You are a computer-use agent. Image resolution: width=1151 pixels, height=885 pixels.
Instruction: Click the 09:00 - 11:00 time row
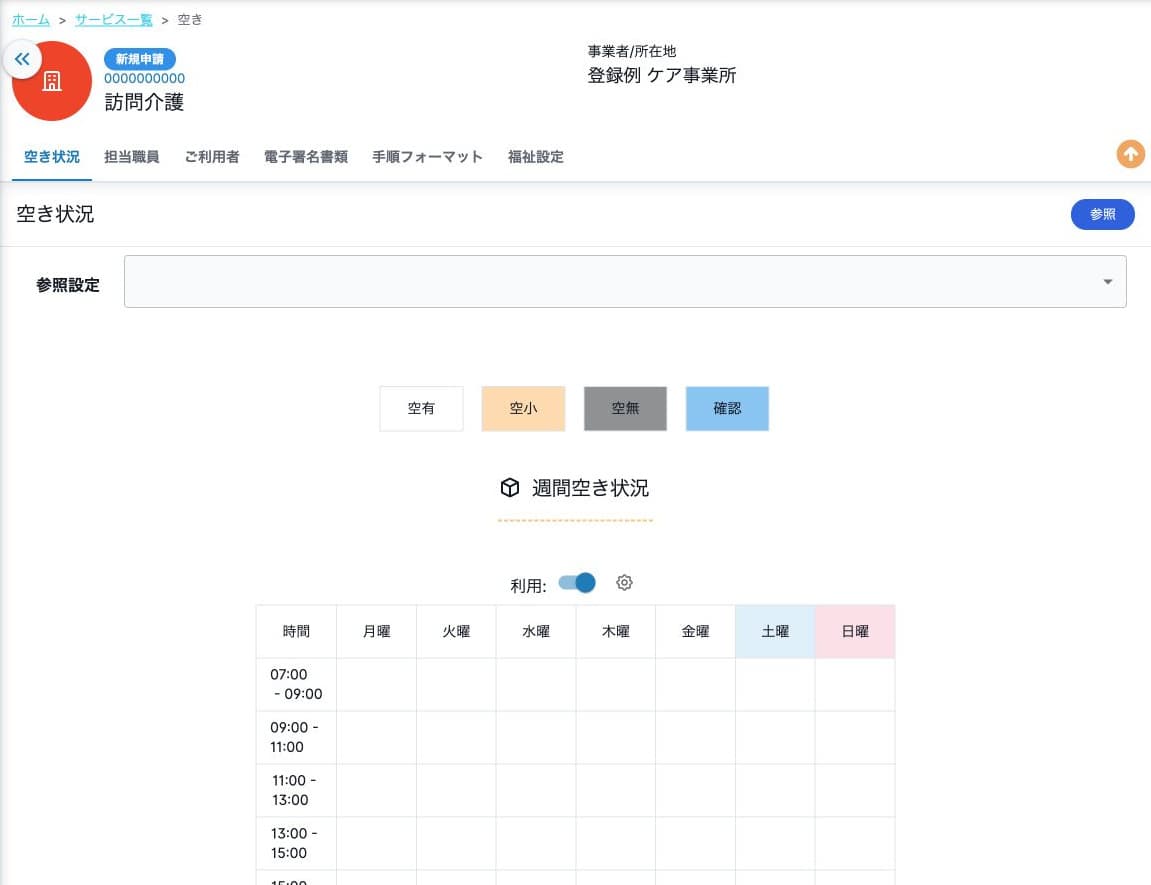[x=297, y=738]
